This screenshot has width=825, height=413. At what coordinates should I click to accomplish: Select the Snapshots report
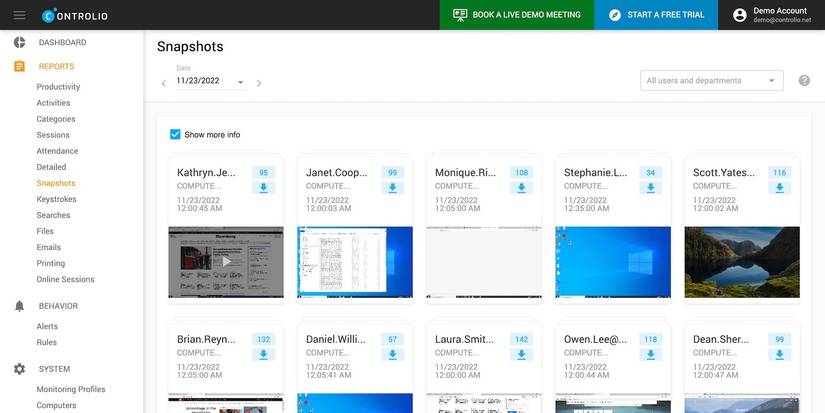(56, 183)
